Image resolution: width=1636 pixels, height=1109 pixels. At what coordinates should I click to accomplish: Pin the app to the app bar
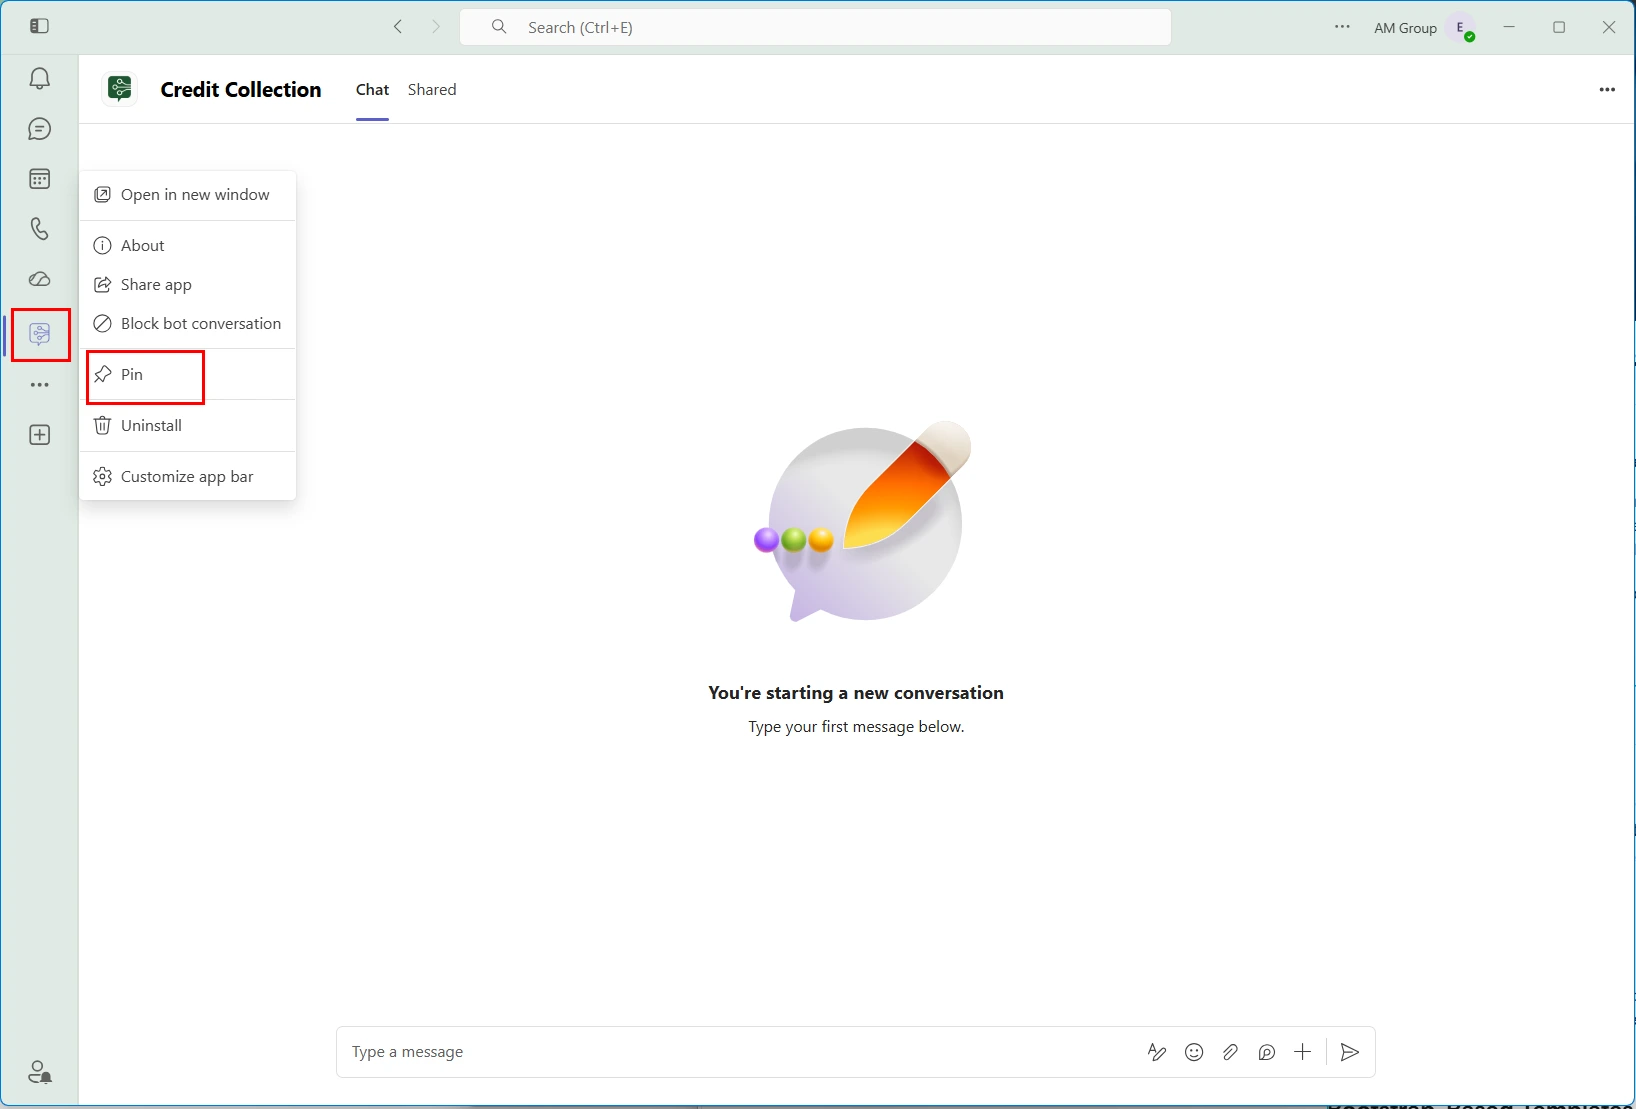click(188, 375)
